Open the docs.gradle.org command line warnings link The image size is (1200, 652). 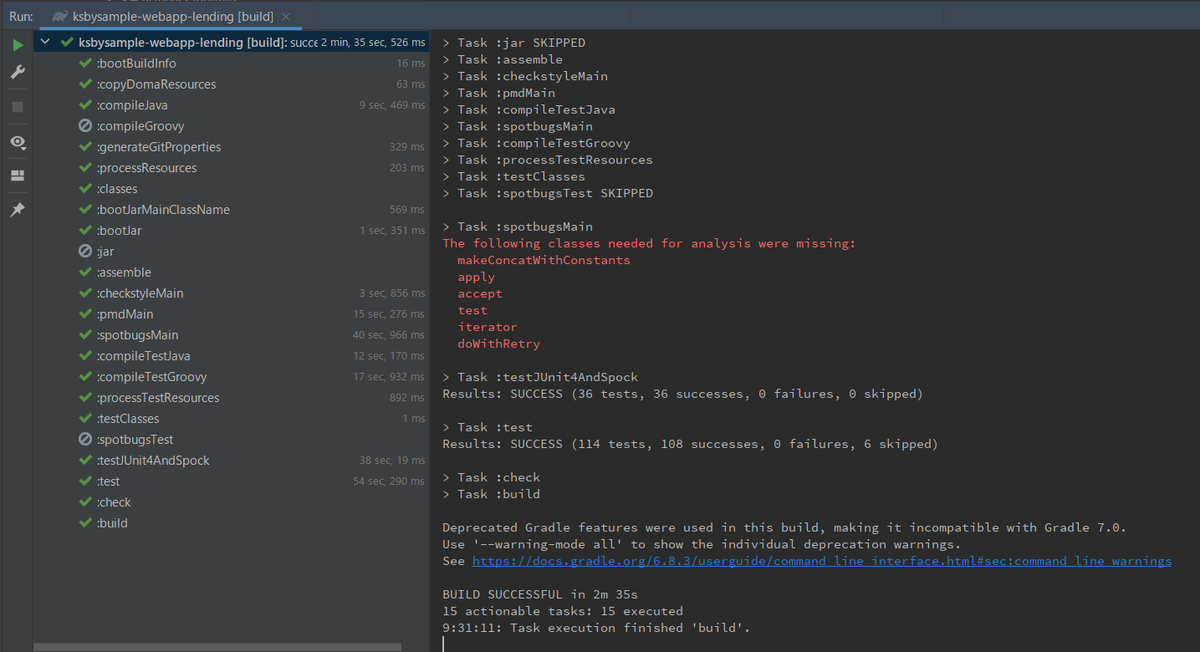coord(821,562)
